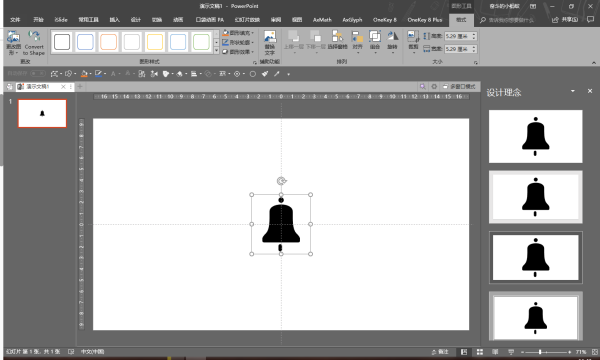Click the eyedropper icon in quick toolbar

277,74
